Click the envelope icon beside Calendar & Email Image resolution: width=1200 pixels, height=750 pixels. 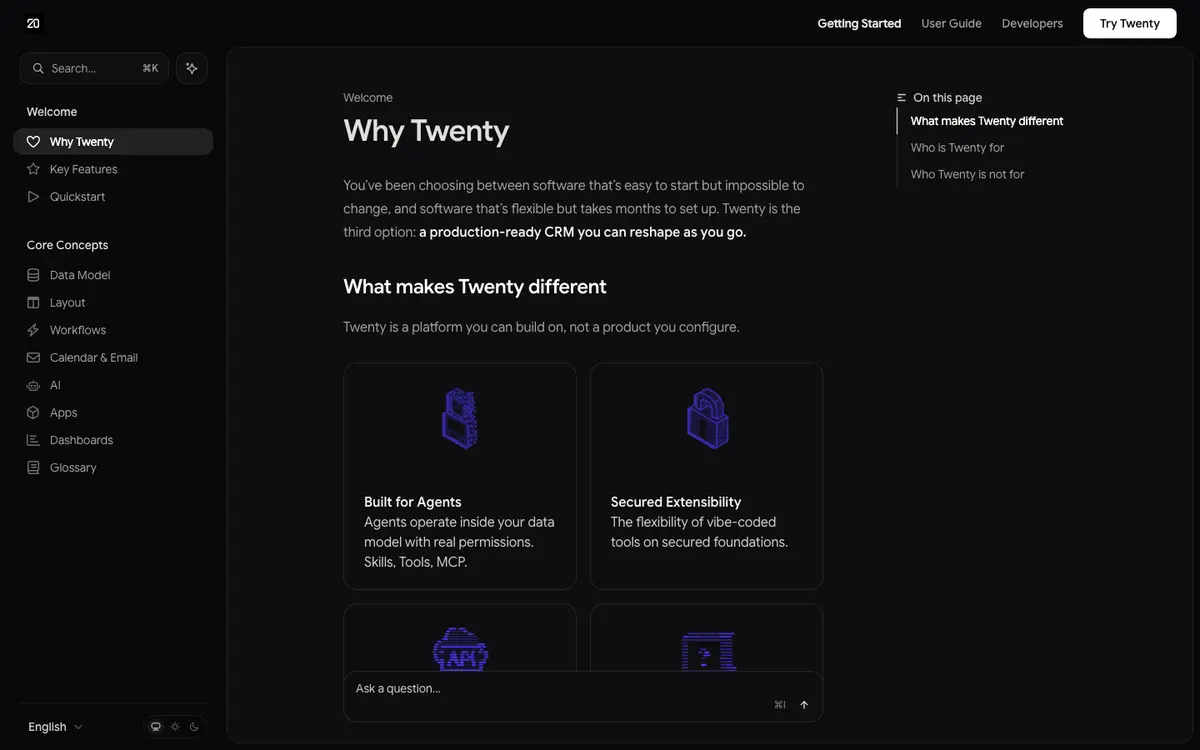click(33, 357)
